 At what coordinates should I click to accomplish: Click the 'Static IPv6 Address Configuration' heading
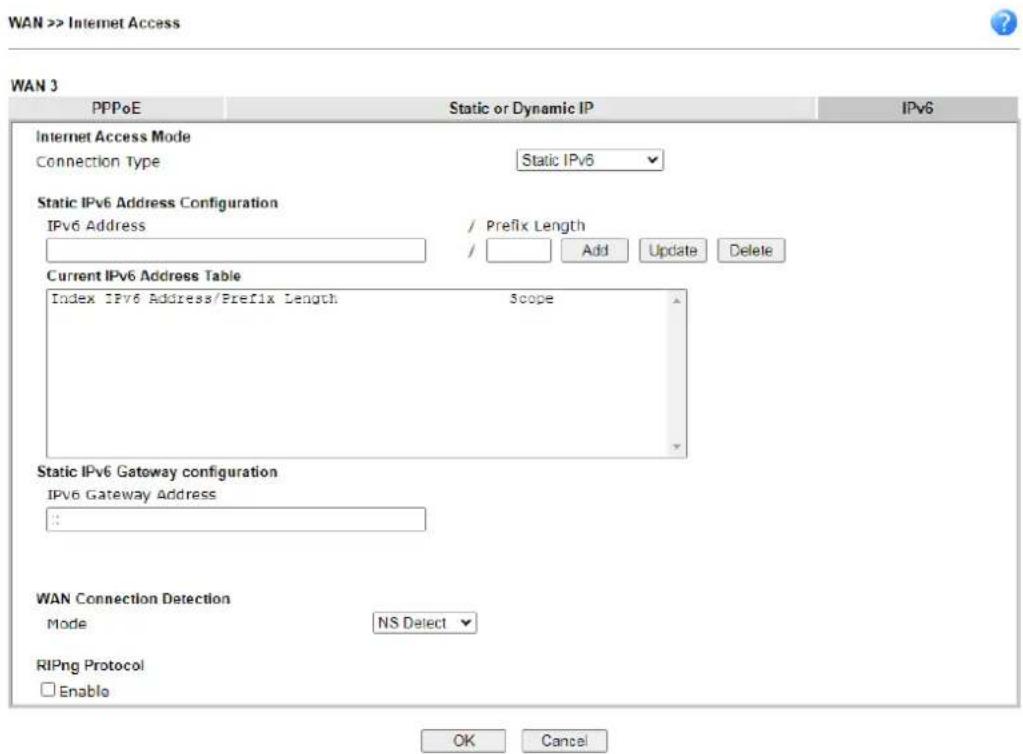[157, 203]
